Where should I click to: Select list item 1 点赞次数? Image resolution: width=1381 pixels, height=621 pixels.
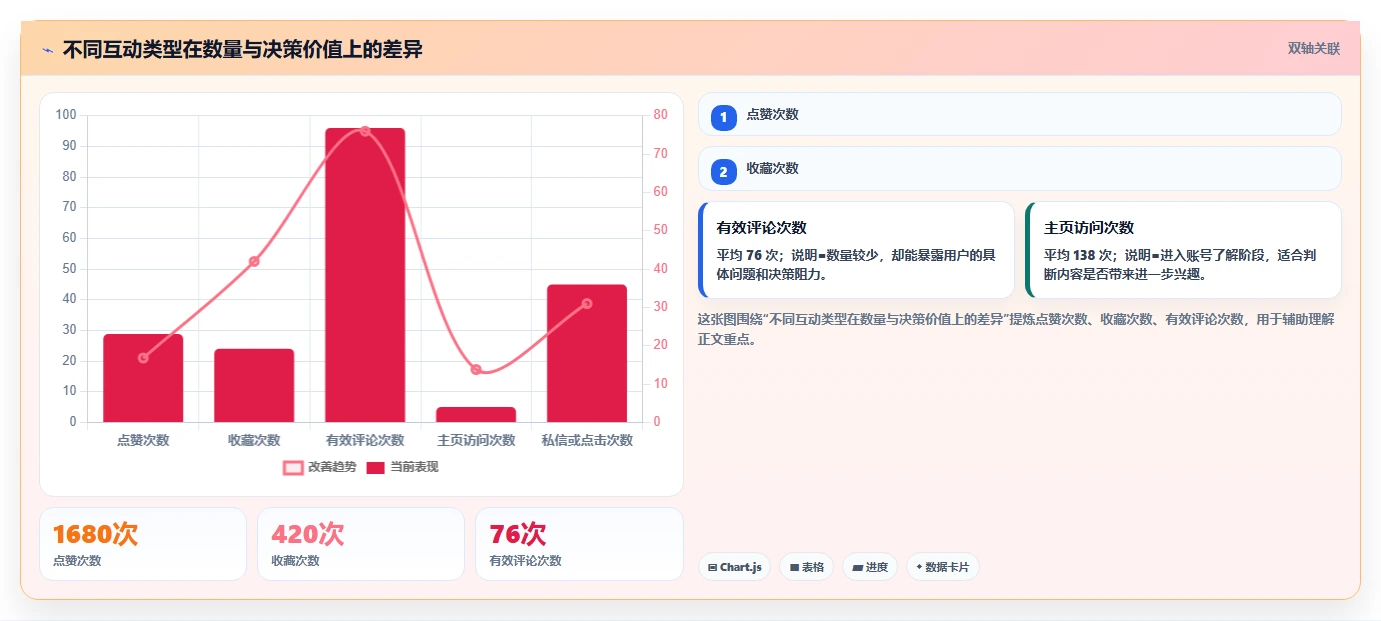click(1019, 114)
